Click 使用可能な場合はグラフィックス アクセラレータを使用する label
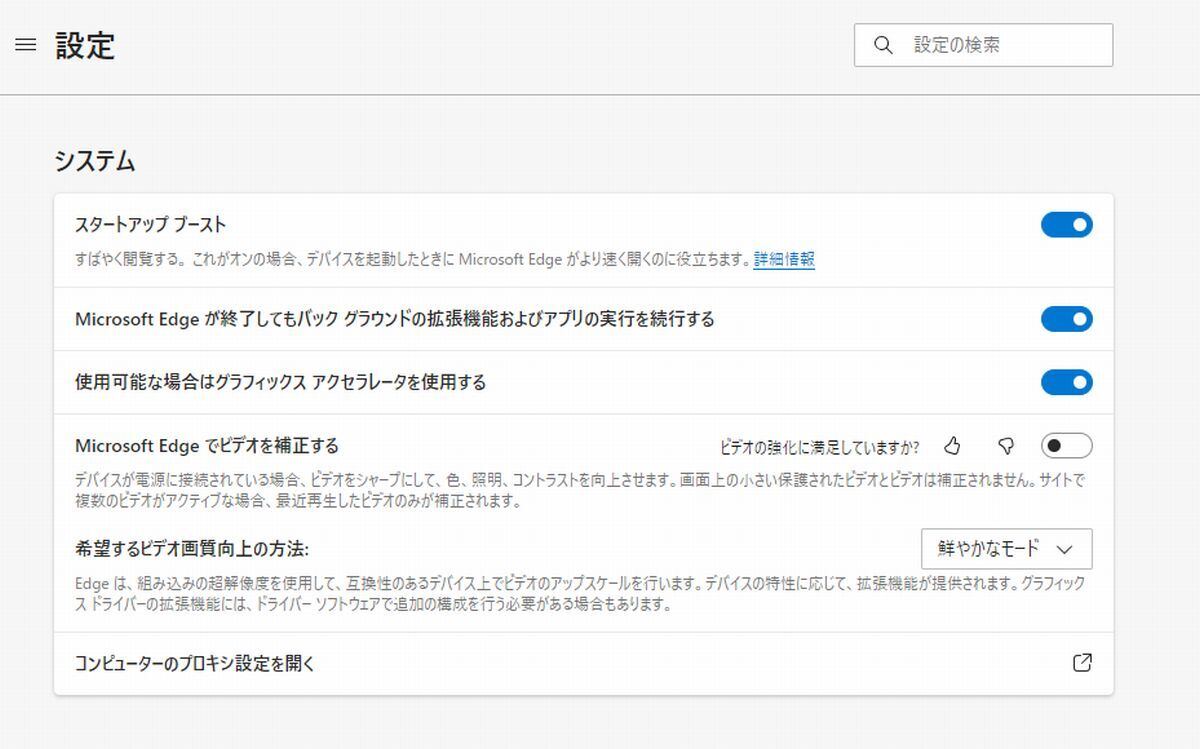The height and width of the screenshot is (749, 1200). pyautogui.click(x=280, y=382)
